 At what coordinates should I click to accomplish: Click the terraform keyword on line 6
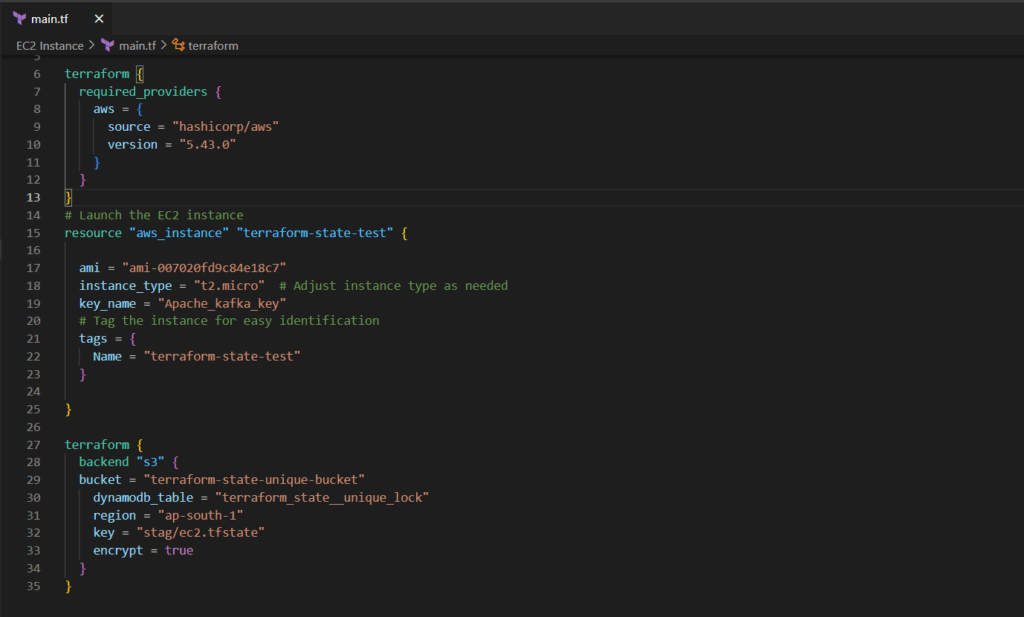[x=97, y=74]
